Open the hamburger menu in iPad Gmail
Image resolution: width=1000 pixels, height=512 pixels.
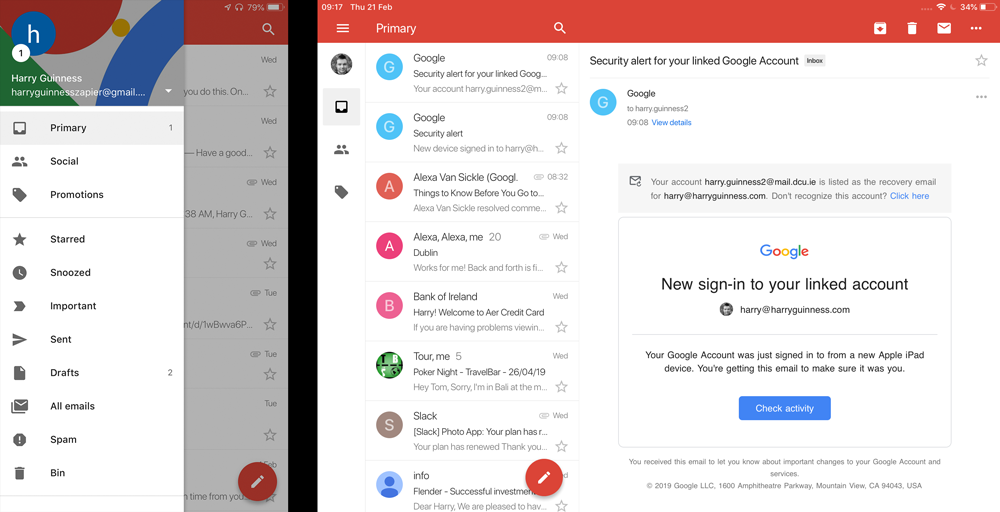(x=342, y=28)
